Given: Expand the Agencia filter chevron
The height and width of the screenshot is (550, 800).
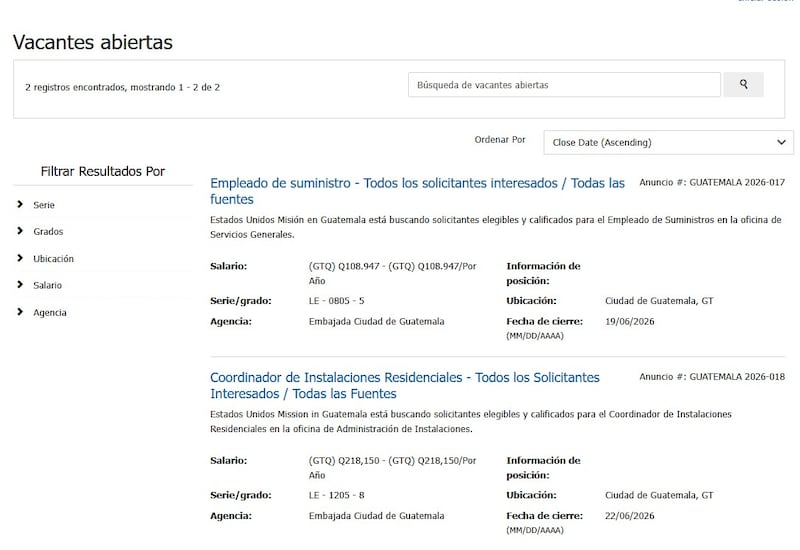Looking at the screenshot, I should [x=20, y=311].
